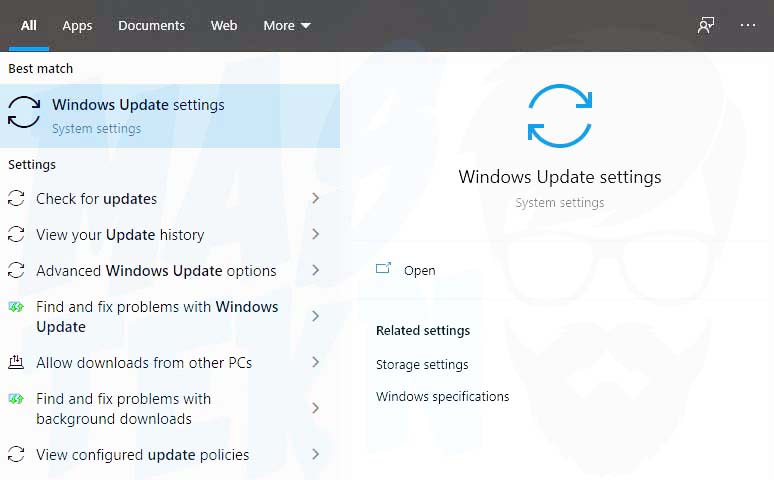The image size is (774, 480).
Task: Click the sync icon next to Check for updates
Action: (x=16, y=199)
